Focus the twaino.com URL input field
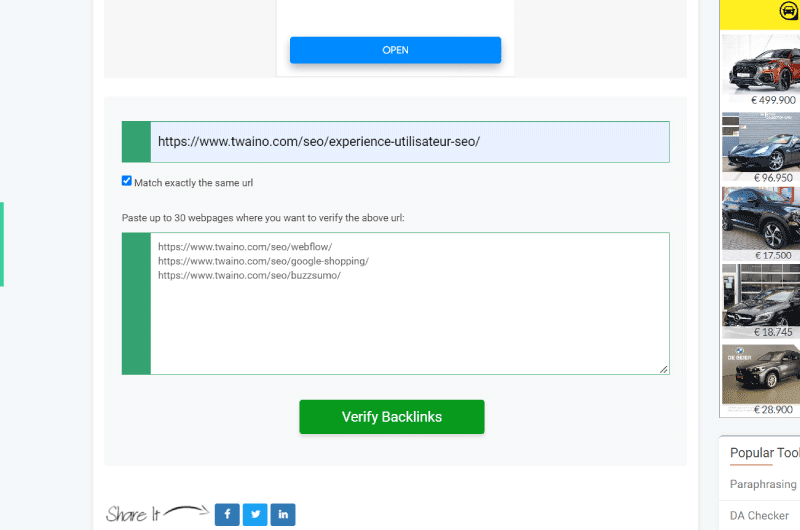 (410, 142)
